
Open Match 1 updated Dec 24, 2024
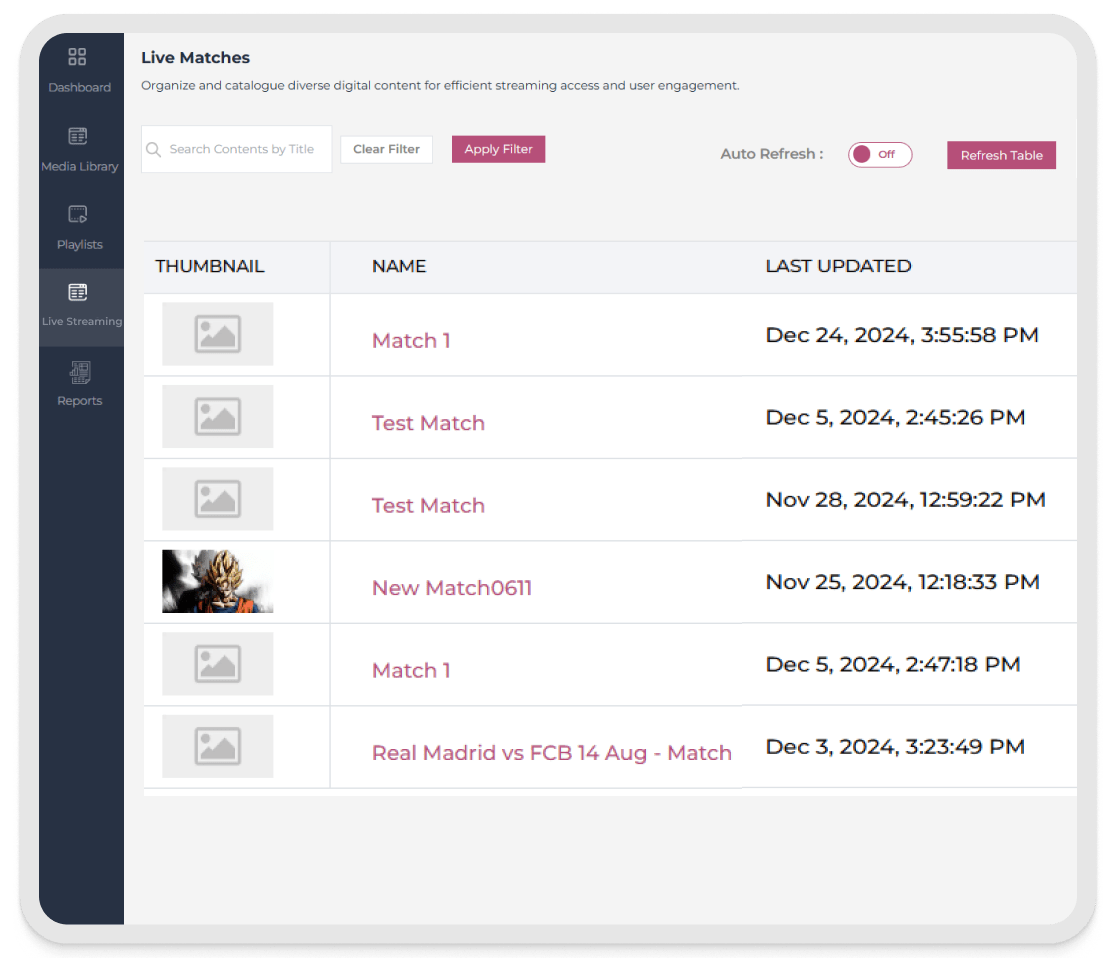coord(411,341)
